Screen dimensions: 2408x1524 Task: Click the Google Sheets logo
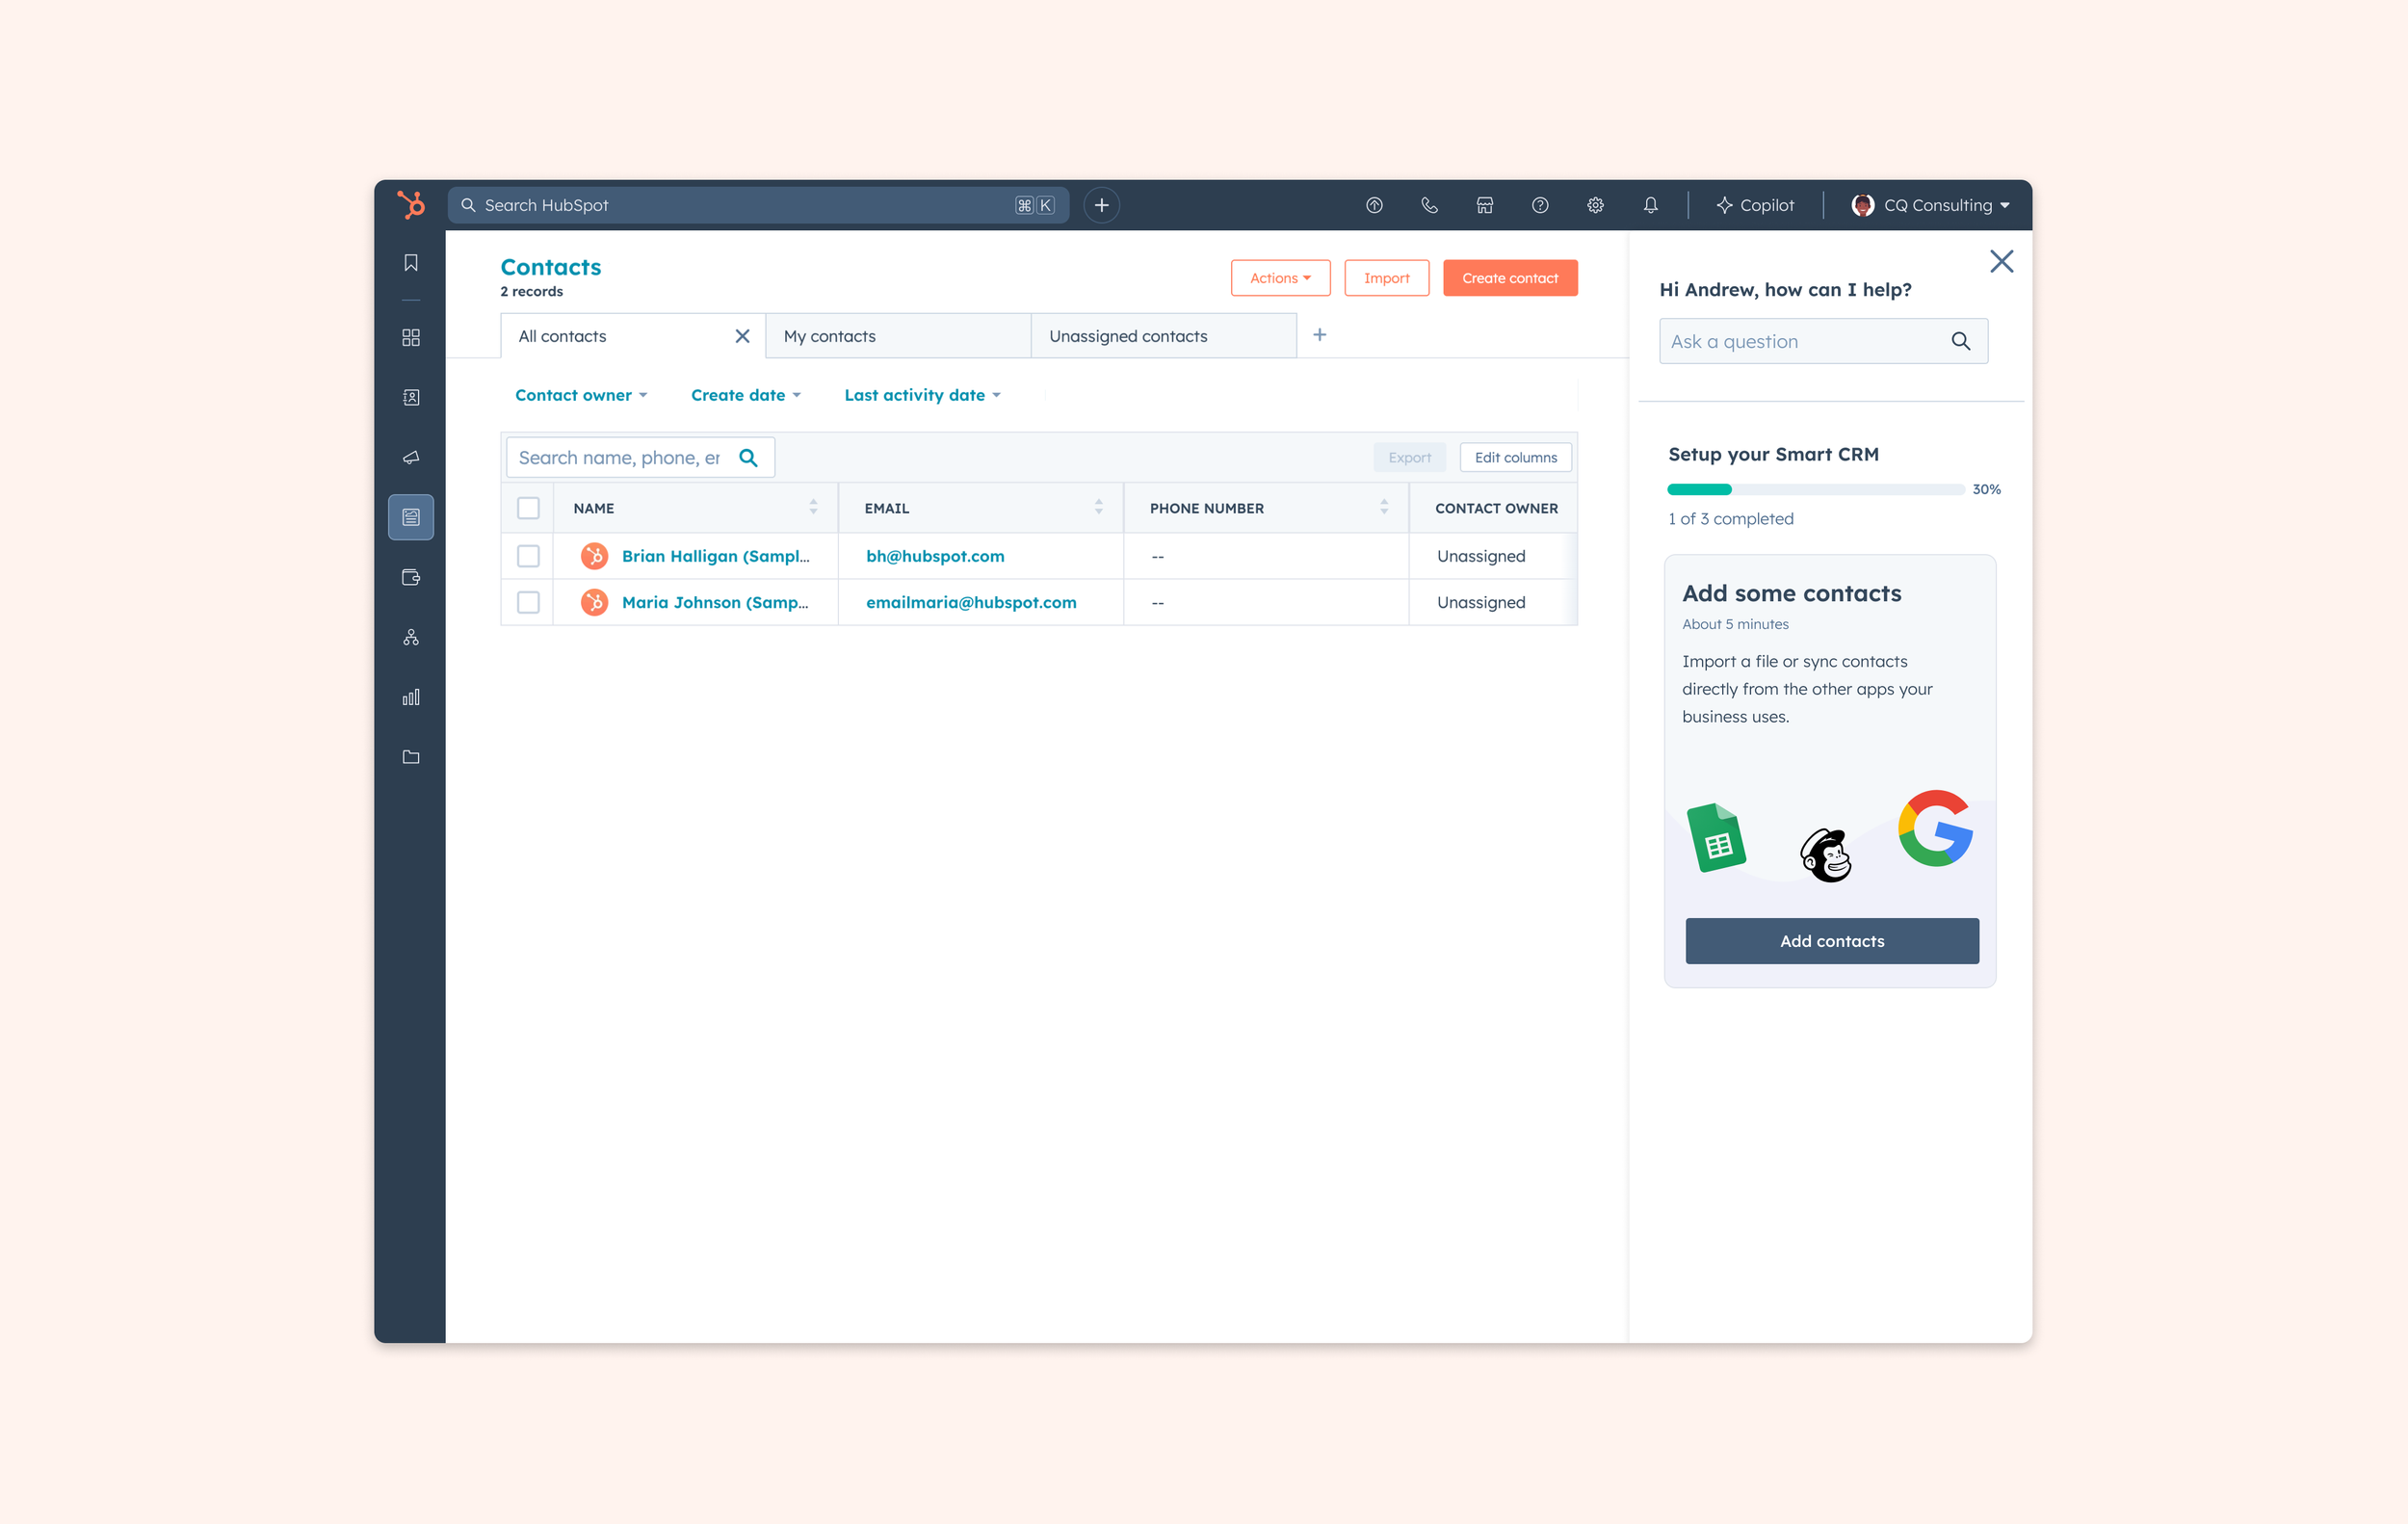(1716, 838)
